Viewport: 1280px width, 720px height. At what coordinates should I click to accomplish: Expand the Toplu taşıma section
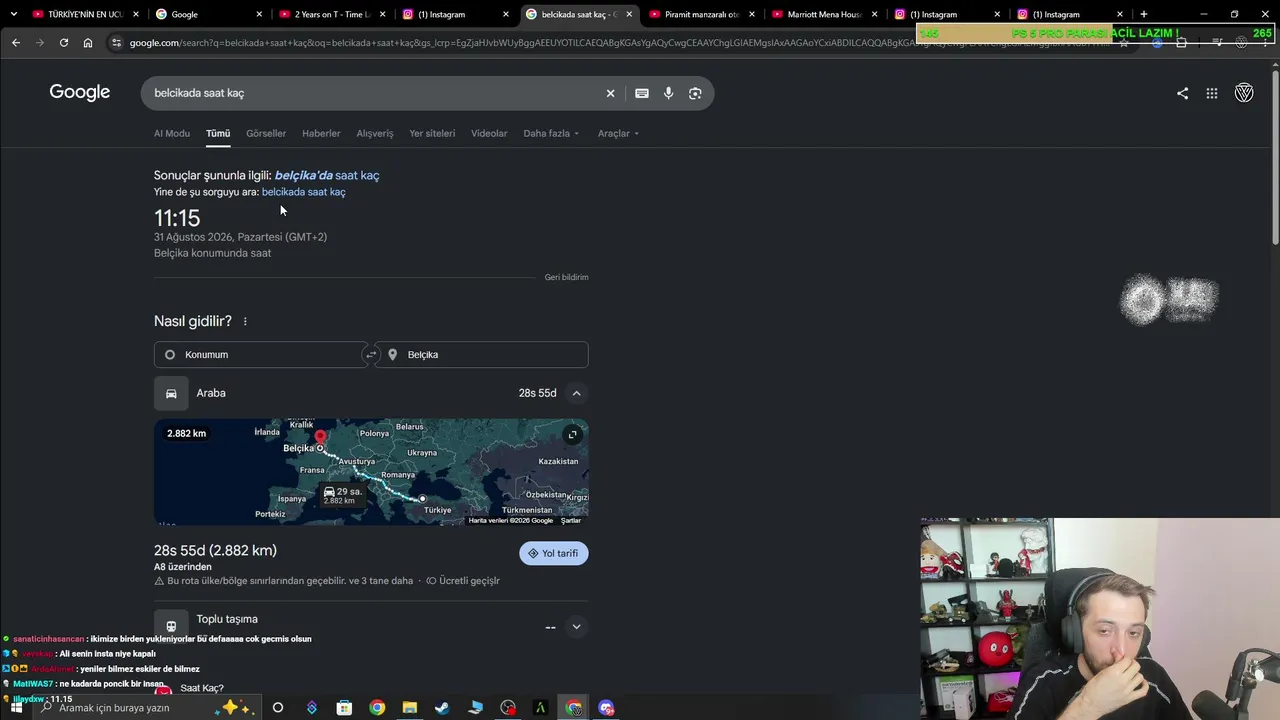coord(576,627)
